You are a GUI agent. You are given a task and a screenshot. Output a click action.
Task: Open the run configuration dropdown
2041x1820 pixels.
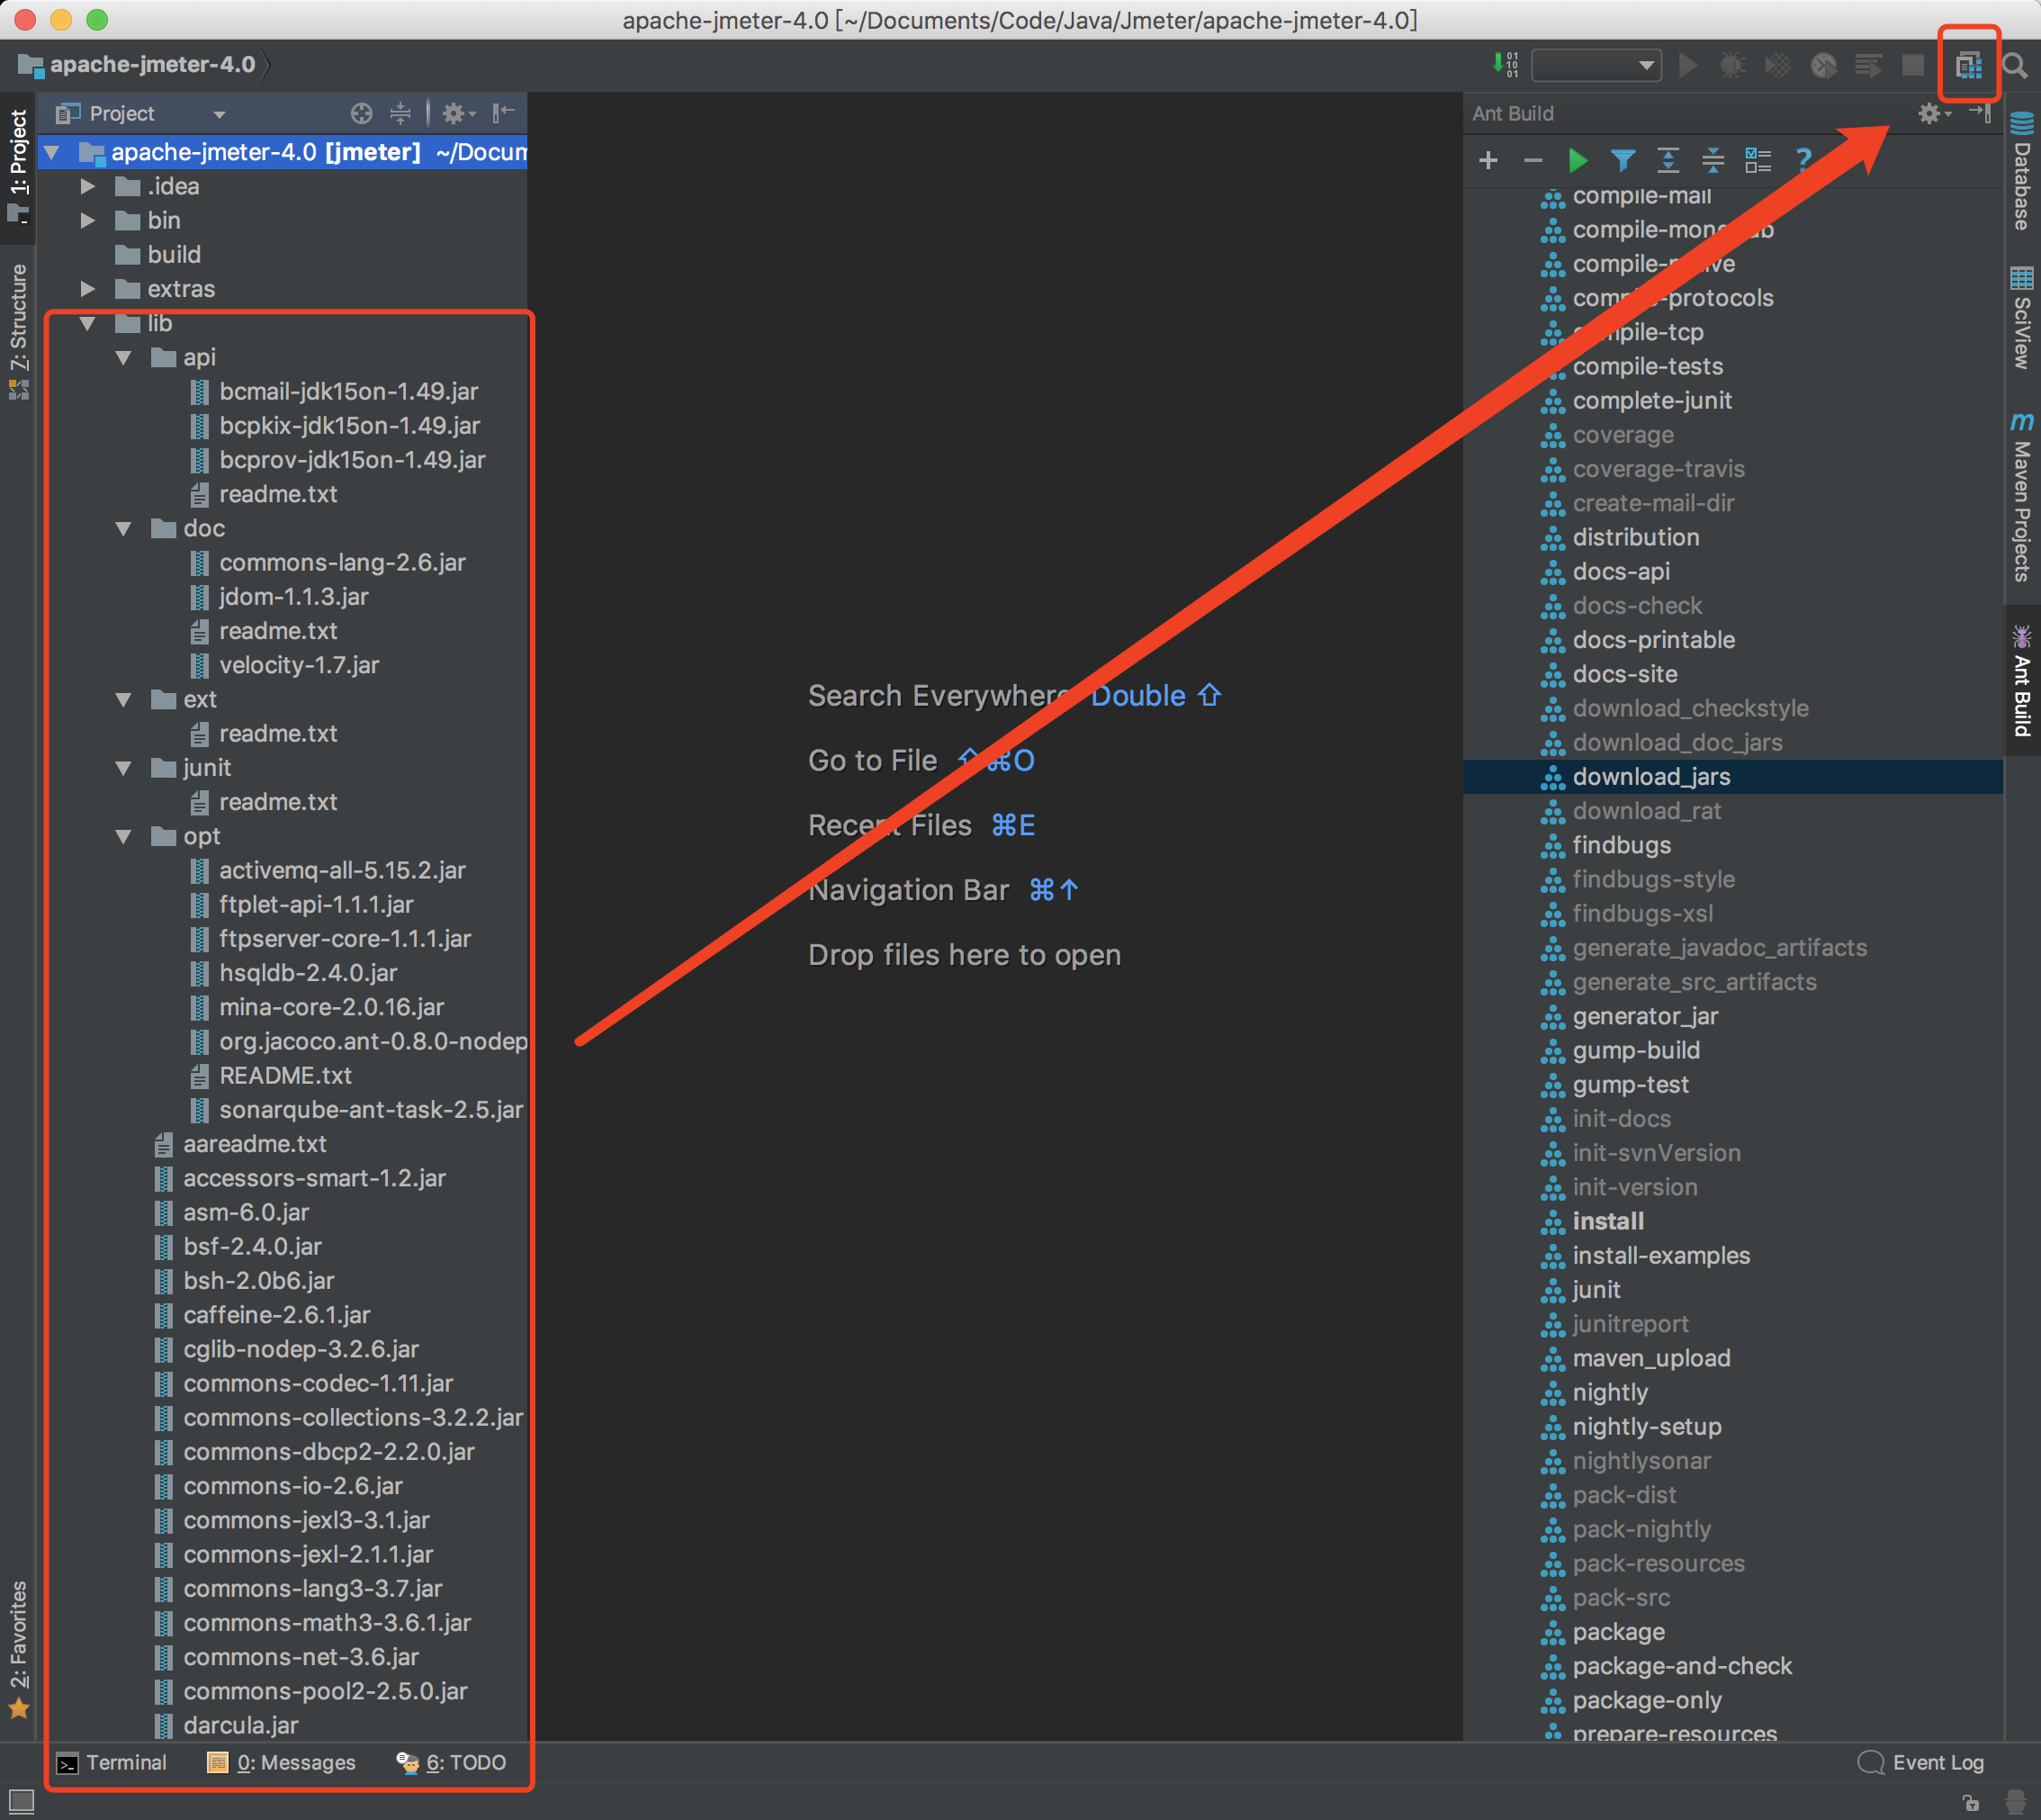pyautogui.click(x=1596, y=66)
